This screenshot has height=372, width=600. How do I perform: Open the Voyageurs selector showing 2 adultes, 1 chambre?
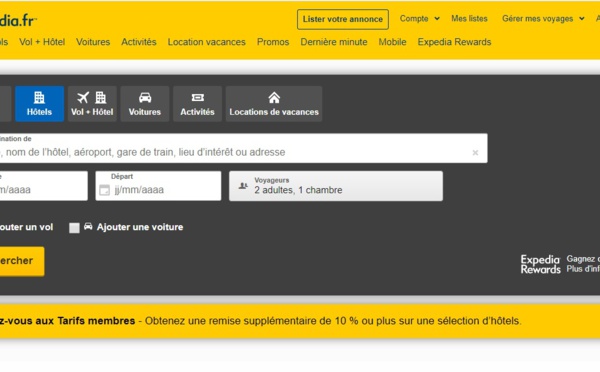click(336, 186)
